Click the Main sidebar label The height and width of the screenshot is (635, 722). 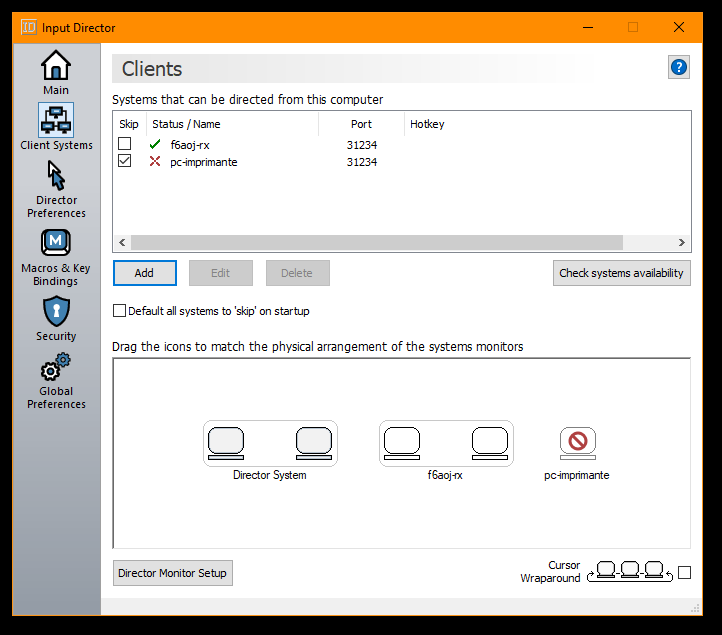pyautogui.click(x=56, y=90)
